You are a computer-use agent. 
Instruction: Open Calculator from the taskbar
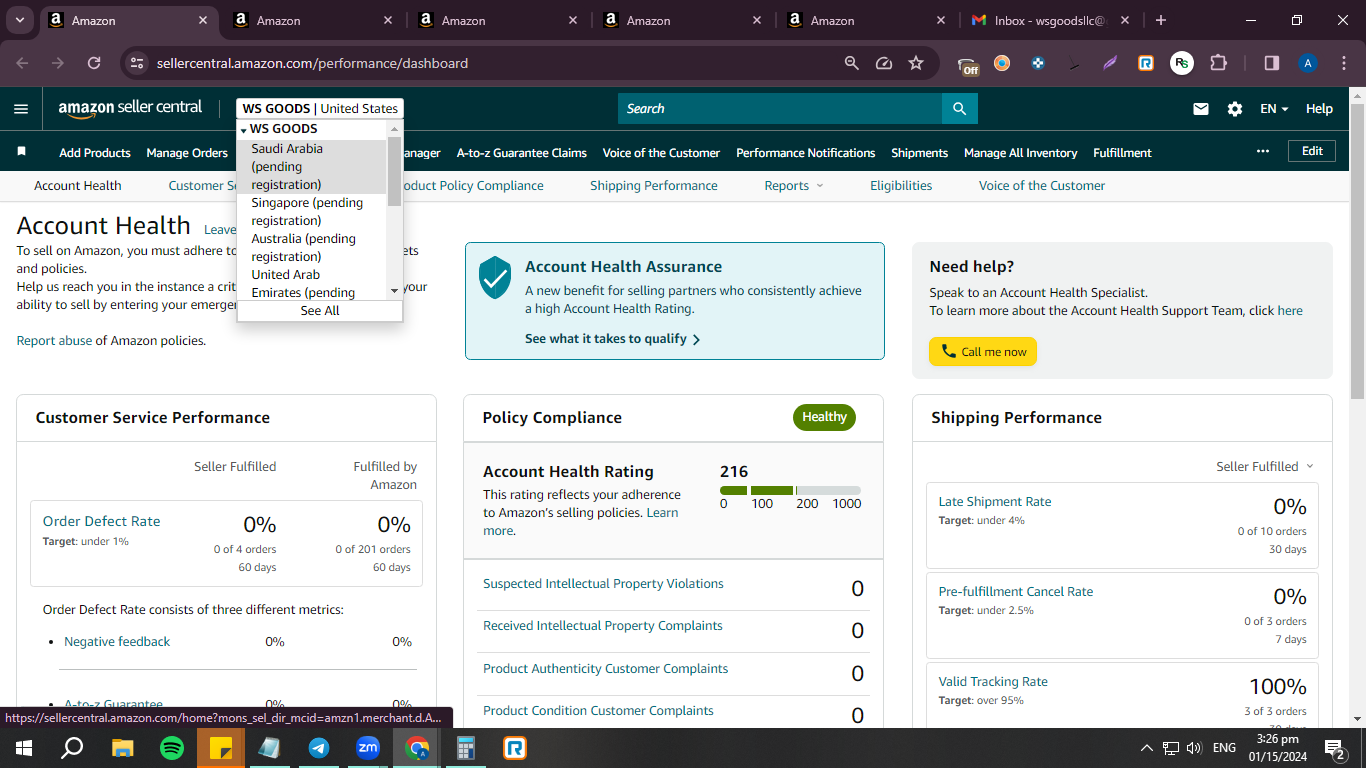[466, 748]
